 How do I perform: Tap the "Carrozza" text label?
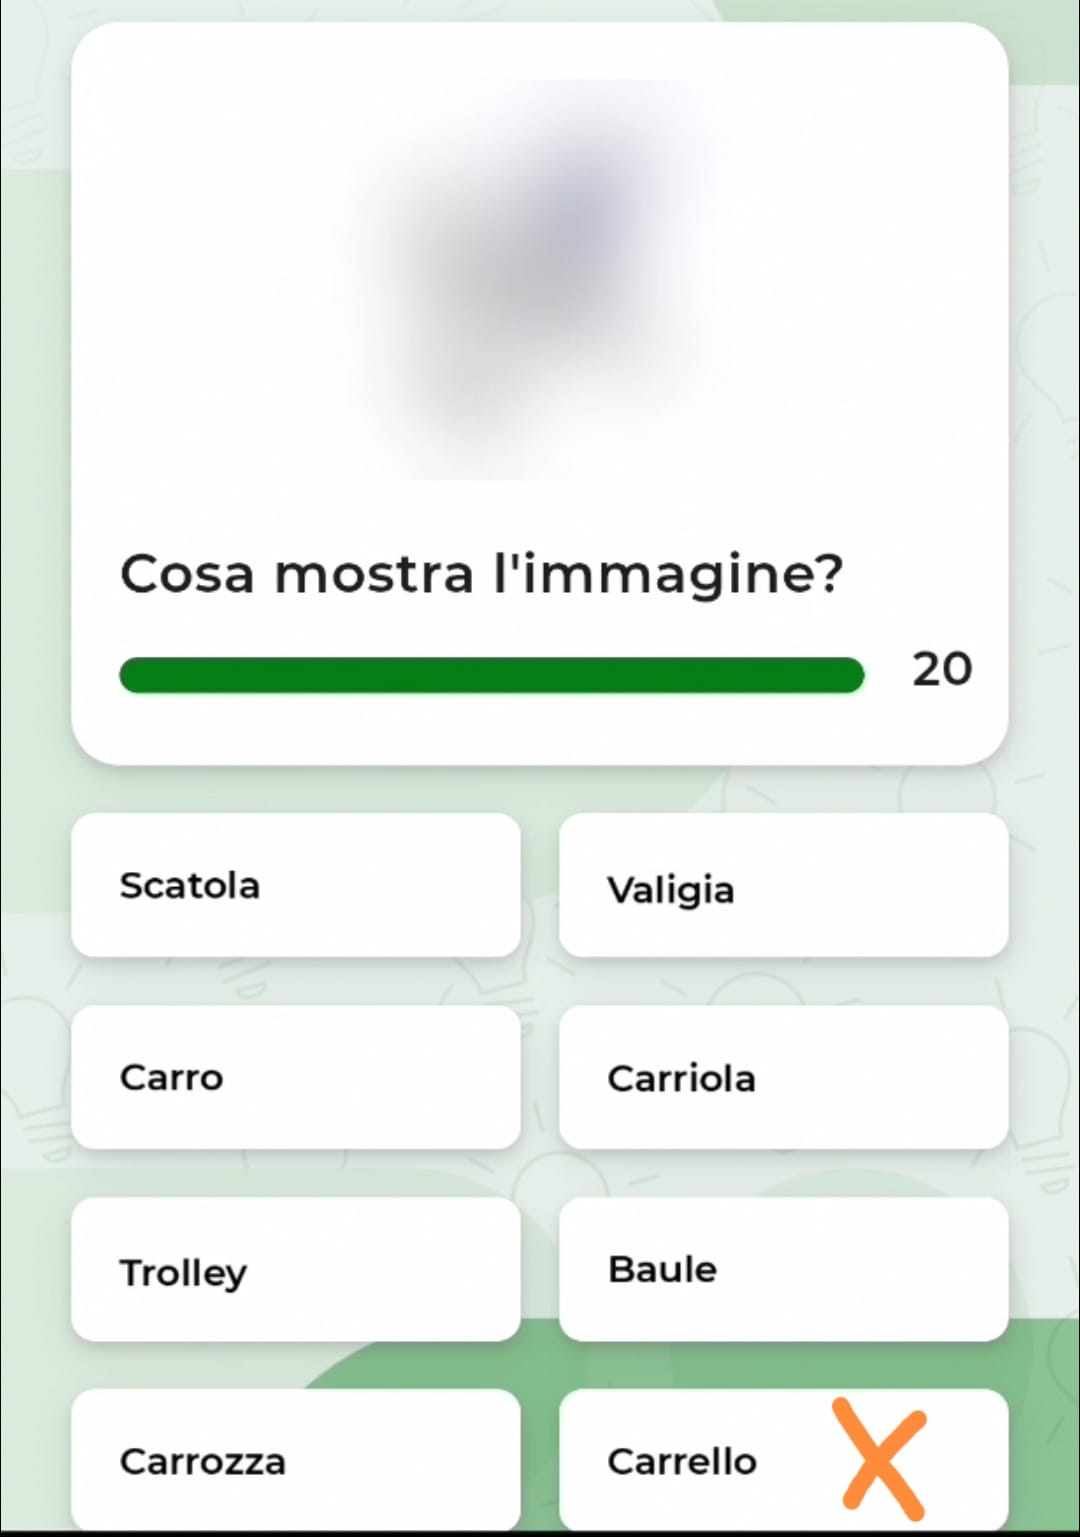pyautogui.click(x=202, y=1461)
